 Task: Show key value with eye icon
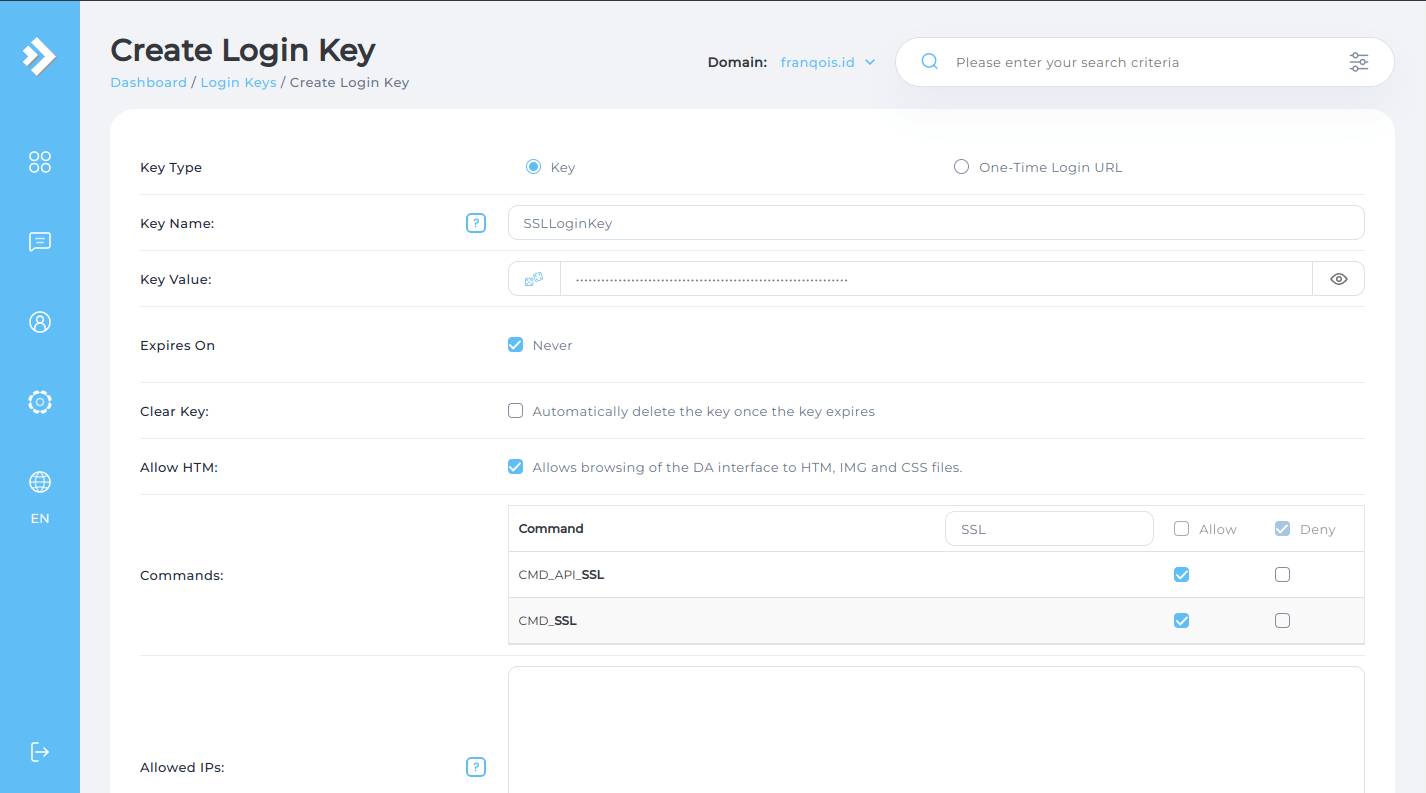1339,279
